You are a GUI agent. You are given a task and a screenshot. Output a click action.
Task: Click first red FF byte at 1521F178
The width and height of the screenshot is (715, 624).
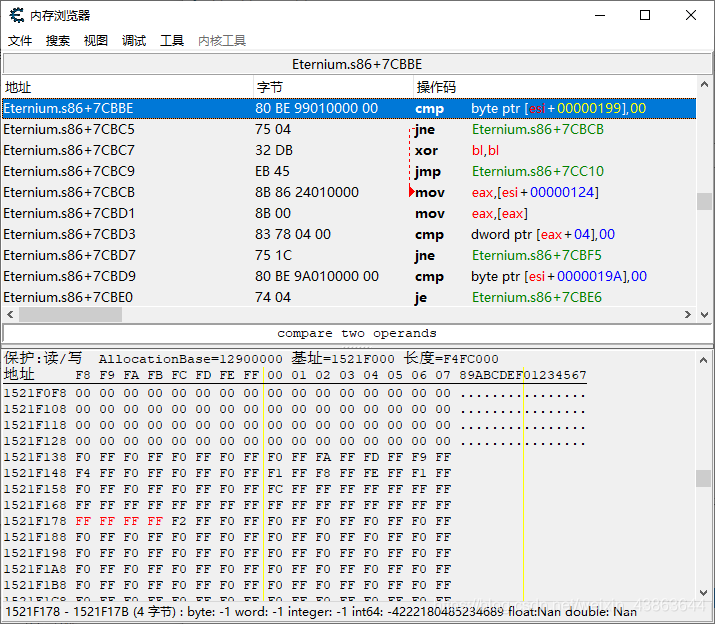point(83,521)
